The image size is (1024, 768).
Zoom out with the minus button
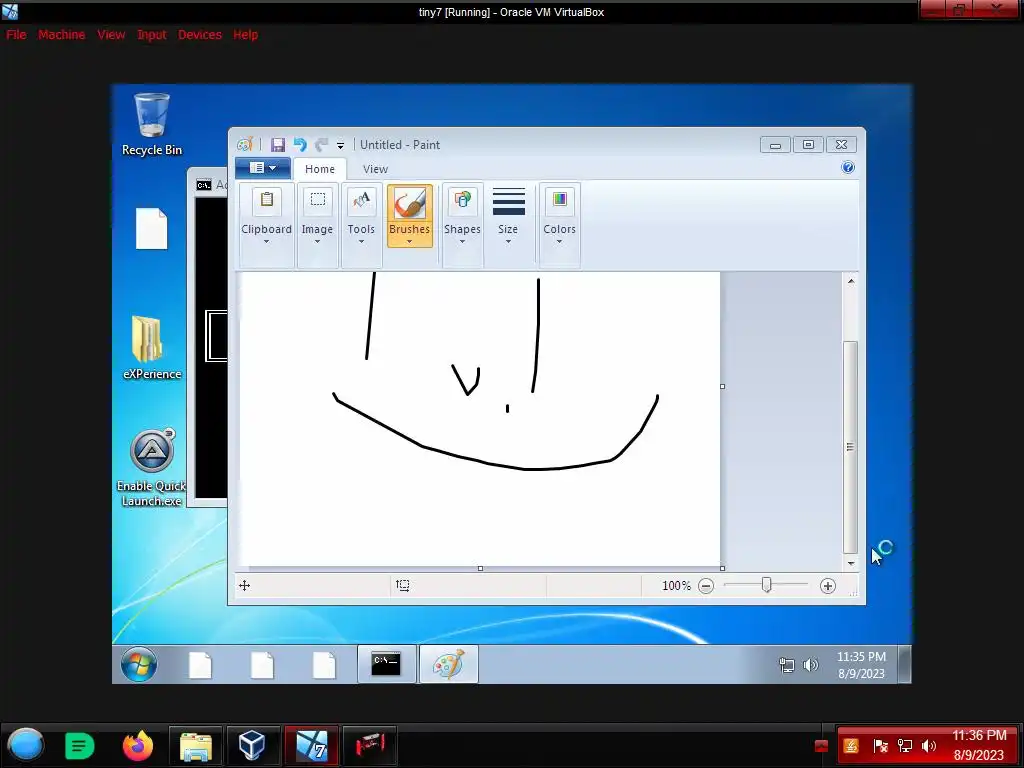tap(706, 586)
